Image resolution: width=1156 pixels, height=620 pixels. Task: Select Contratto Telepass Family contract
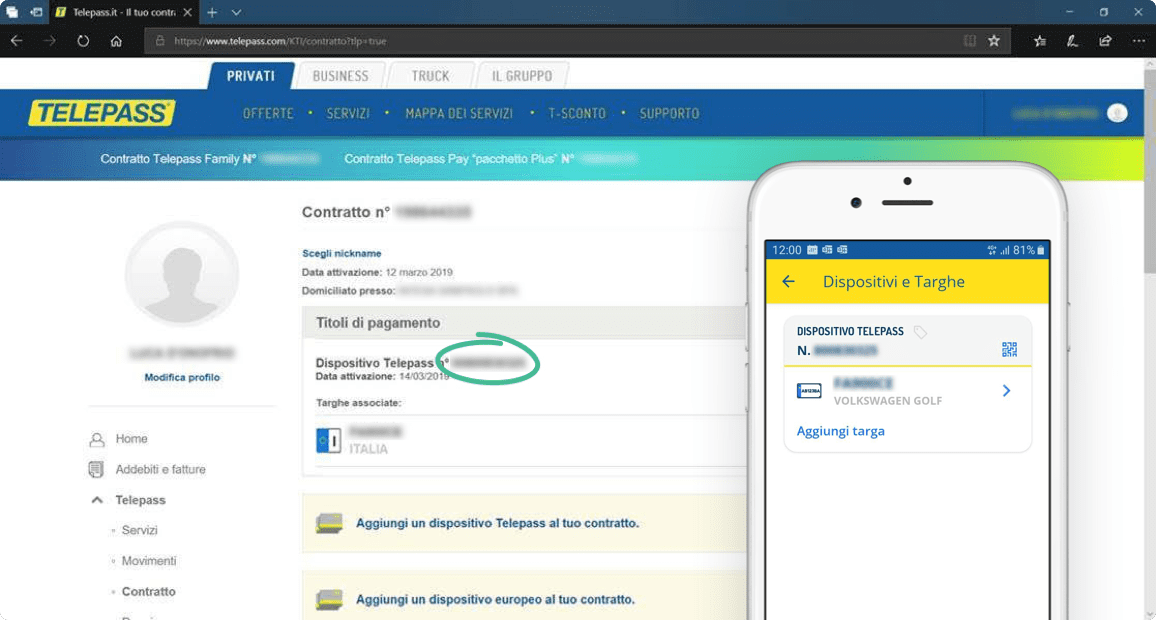click(x=209, y=159)
